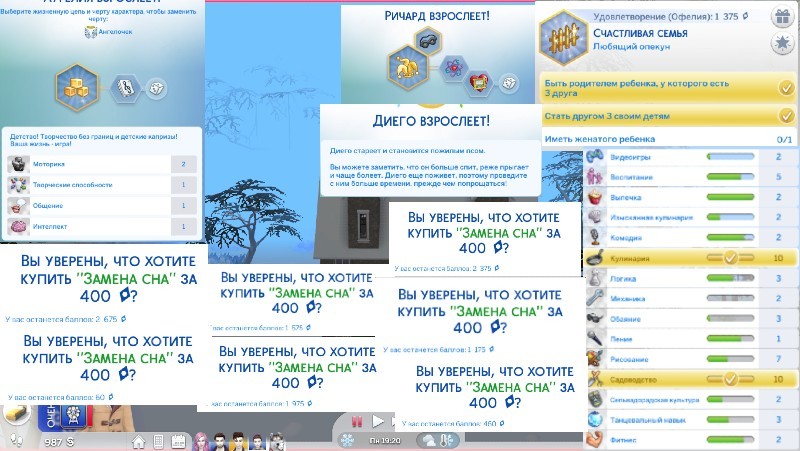The height and width of the screenshot is (451, 800).
Task: Click the Обаяние sunglasses skill icon
Action: 594,318
